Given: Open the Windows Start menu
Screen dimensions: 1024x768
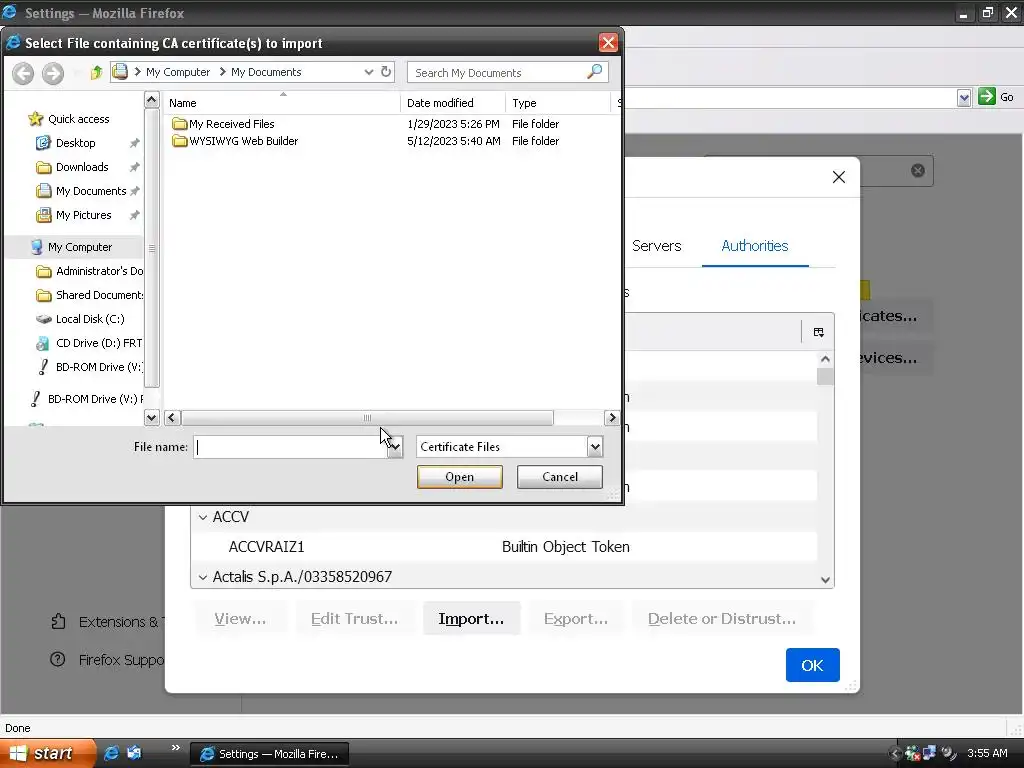Looking at the screenshot, I should click(x=47, y=753).
